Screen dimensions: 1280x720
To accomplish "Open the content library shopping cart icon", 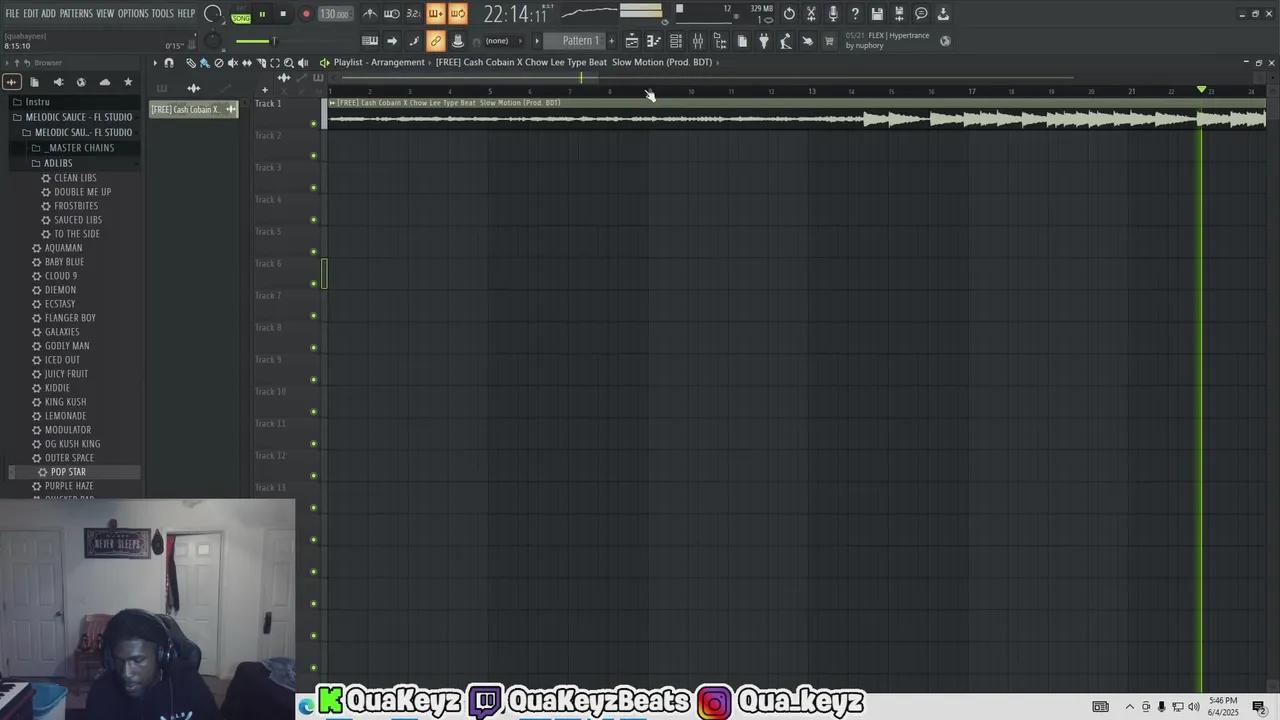I will tap(829, 41).
